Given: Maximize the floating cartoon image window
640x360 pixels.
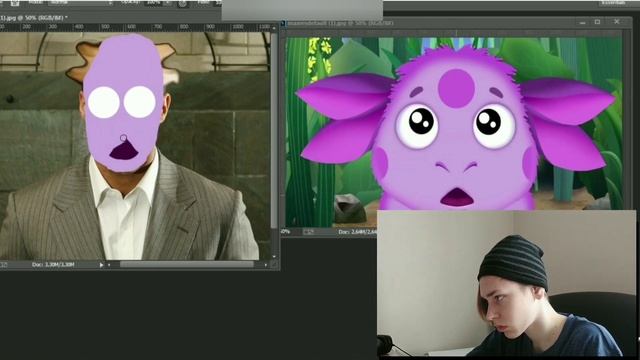Looking at the screenshot, I should (x=598, y=22).
